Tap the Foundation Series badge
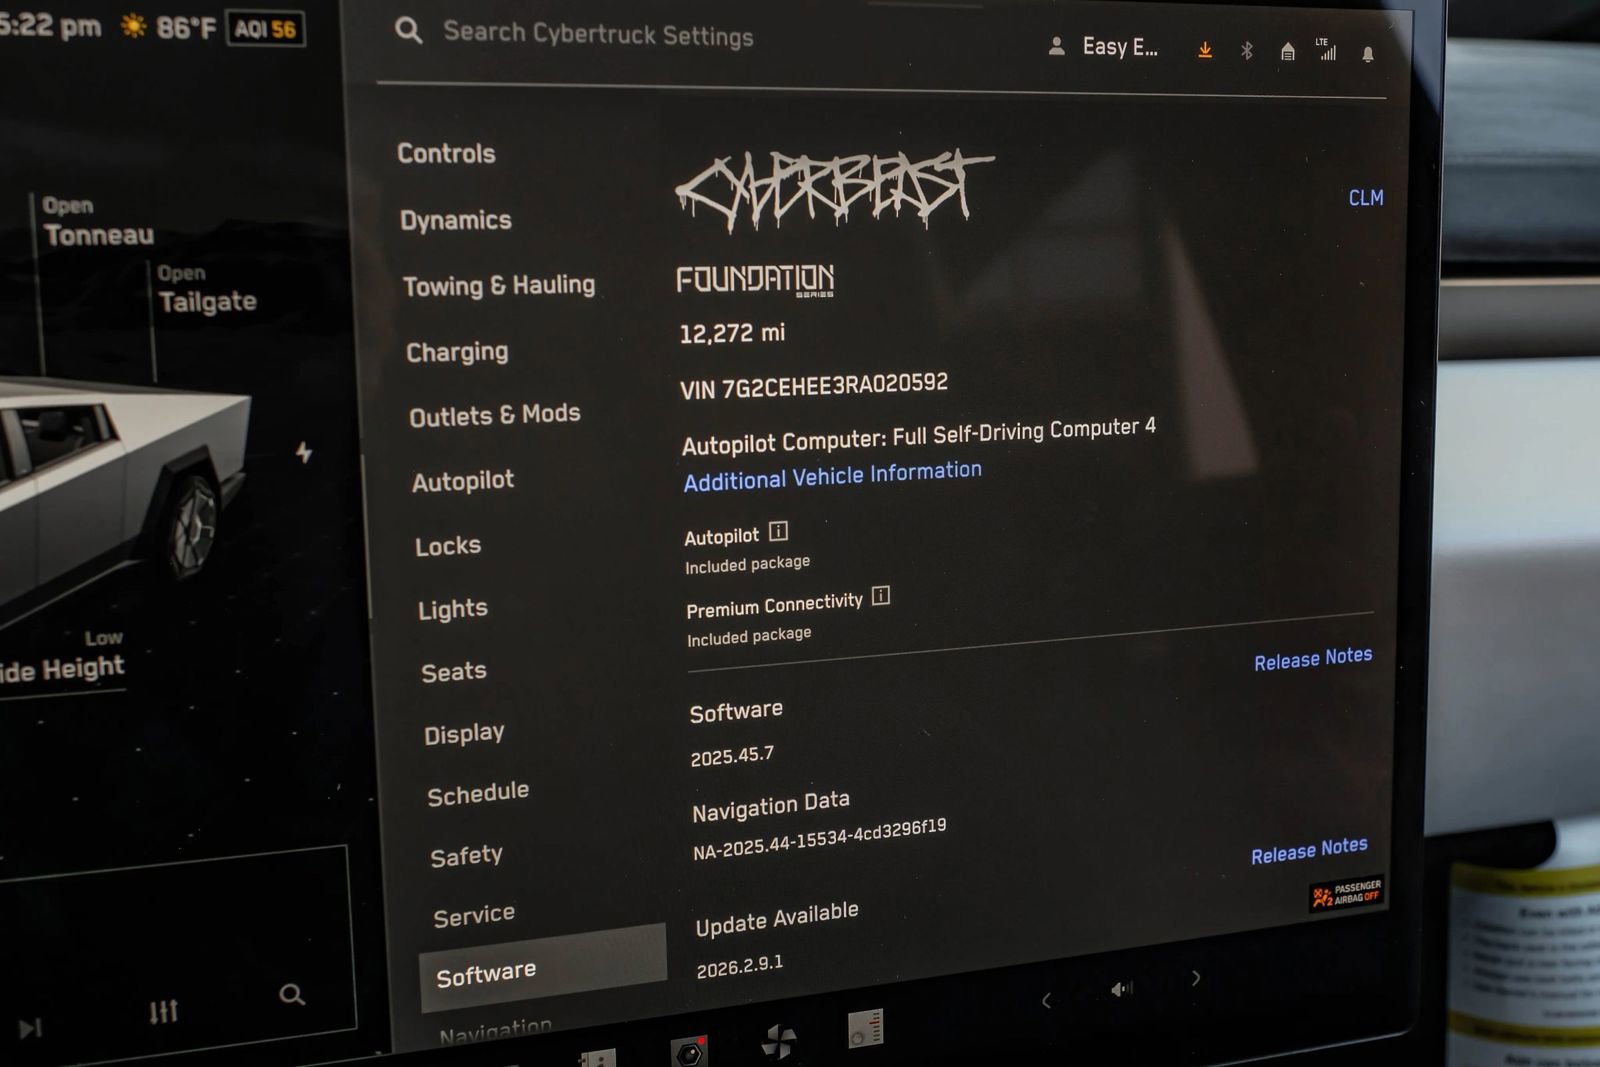1600x1067 pixels. pyautogui.click(x=755, y=280)
